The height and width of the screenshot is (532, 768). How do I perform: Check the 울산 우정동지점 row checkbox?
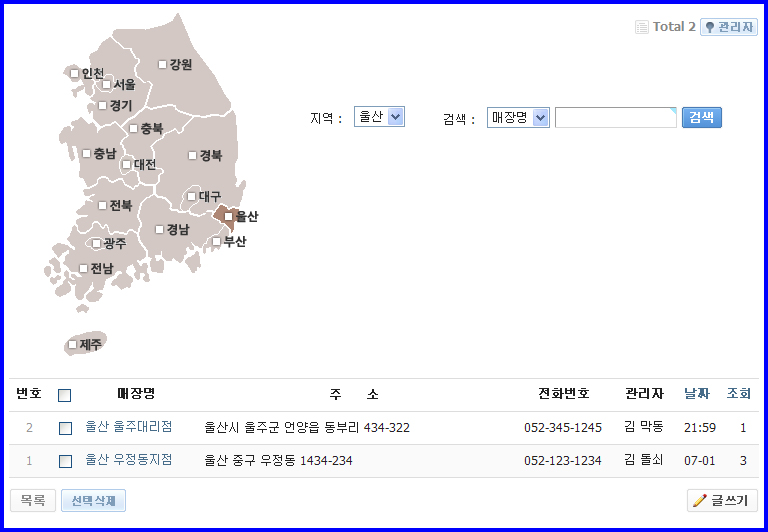click(x=65, y=461)
